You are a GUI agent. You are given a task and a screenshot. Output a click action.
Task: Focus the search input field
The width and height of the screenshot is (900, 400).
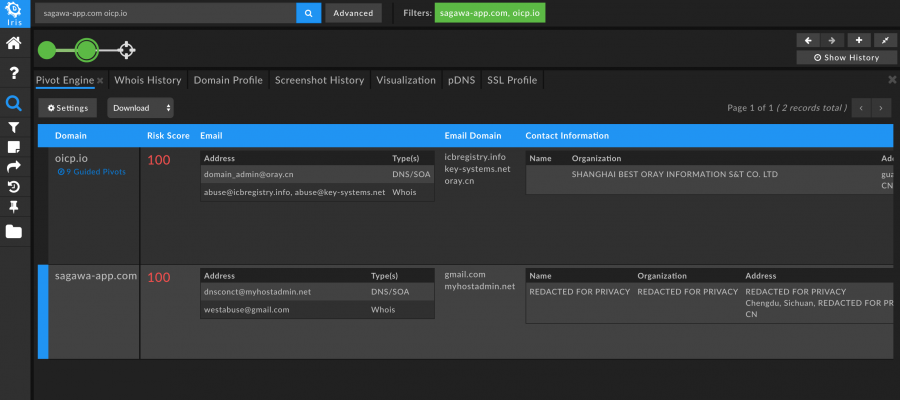pyautogui.click(x=165, y=13)
